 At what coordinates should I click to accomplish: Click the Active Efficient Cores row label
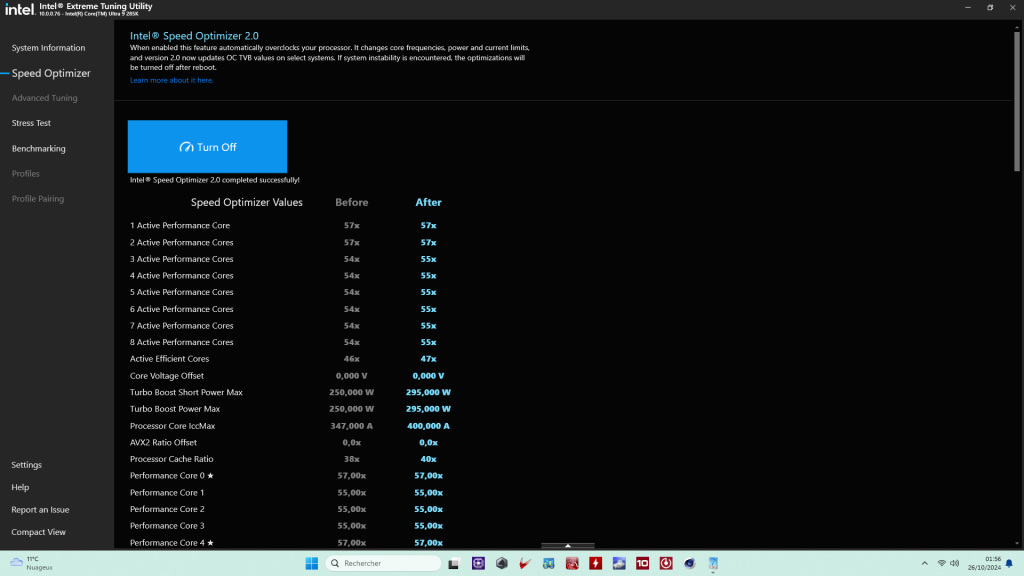(x=169, y=359)
